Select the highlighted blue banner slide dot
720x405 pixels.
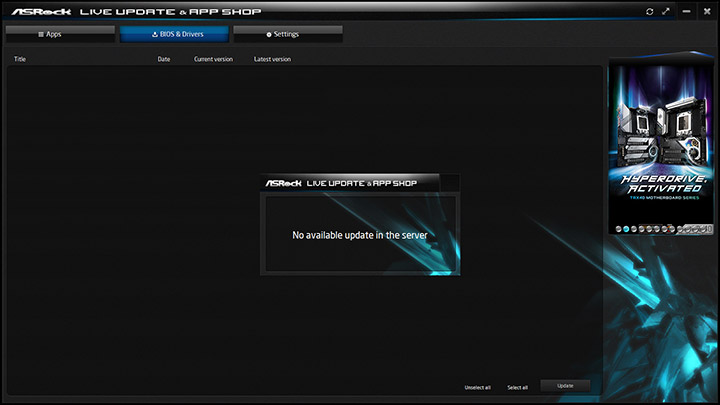tap(626, 229)
